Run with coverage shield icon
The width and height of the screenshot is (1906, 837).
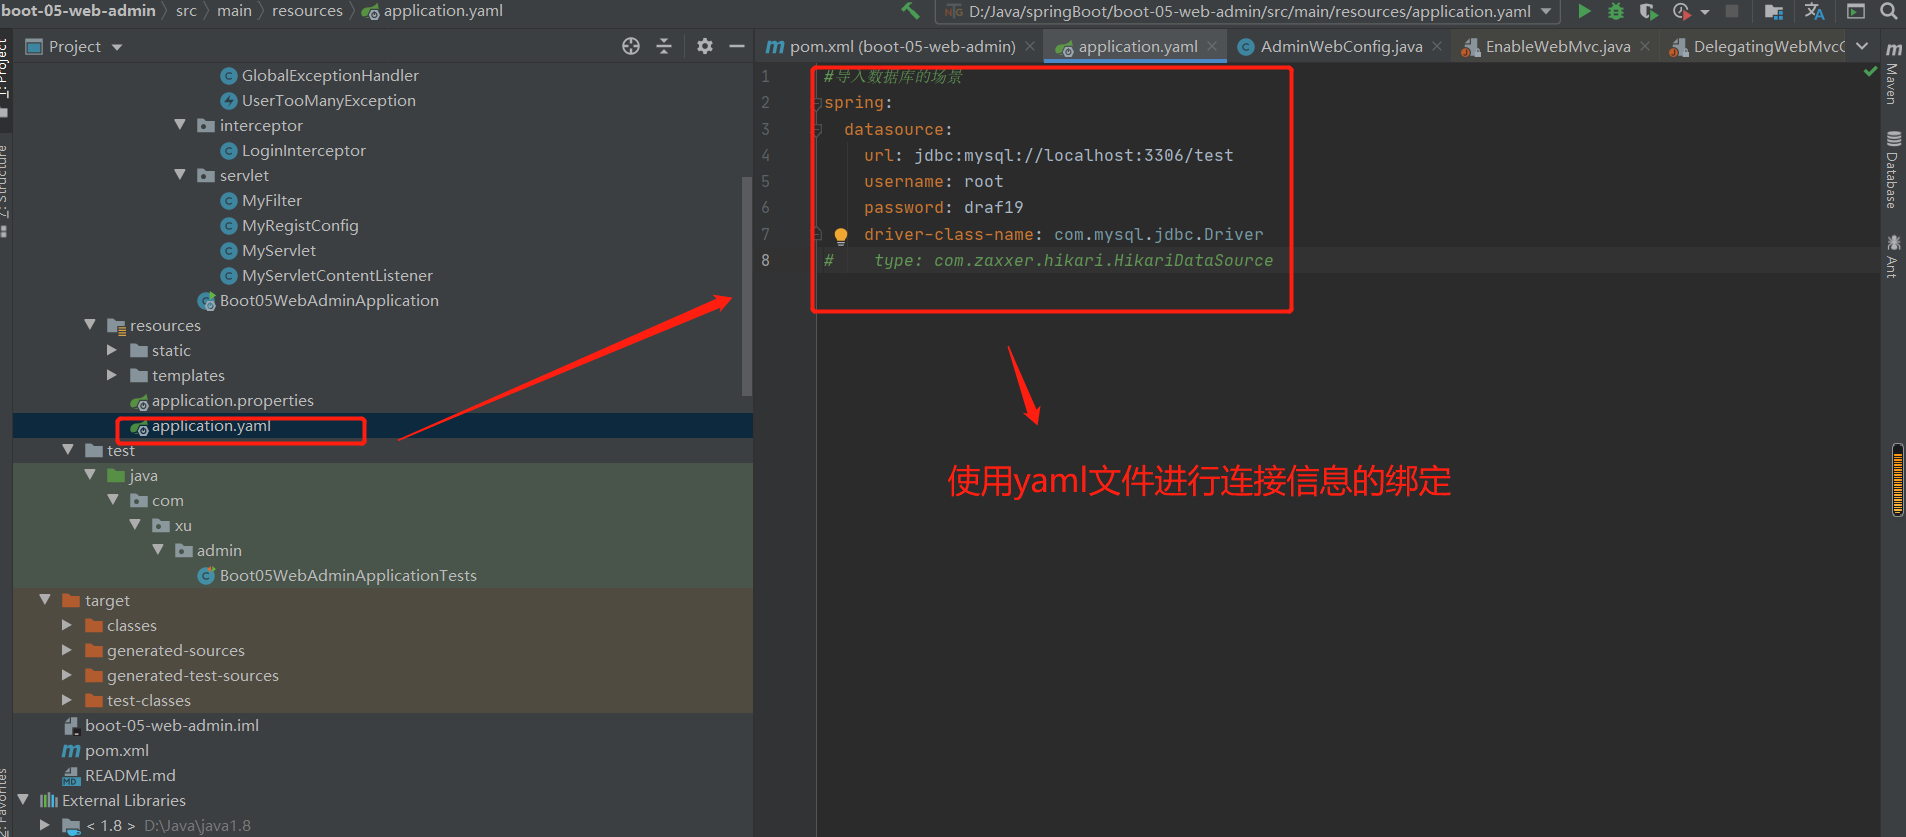coord(1648,11)
